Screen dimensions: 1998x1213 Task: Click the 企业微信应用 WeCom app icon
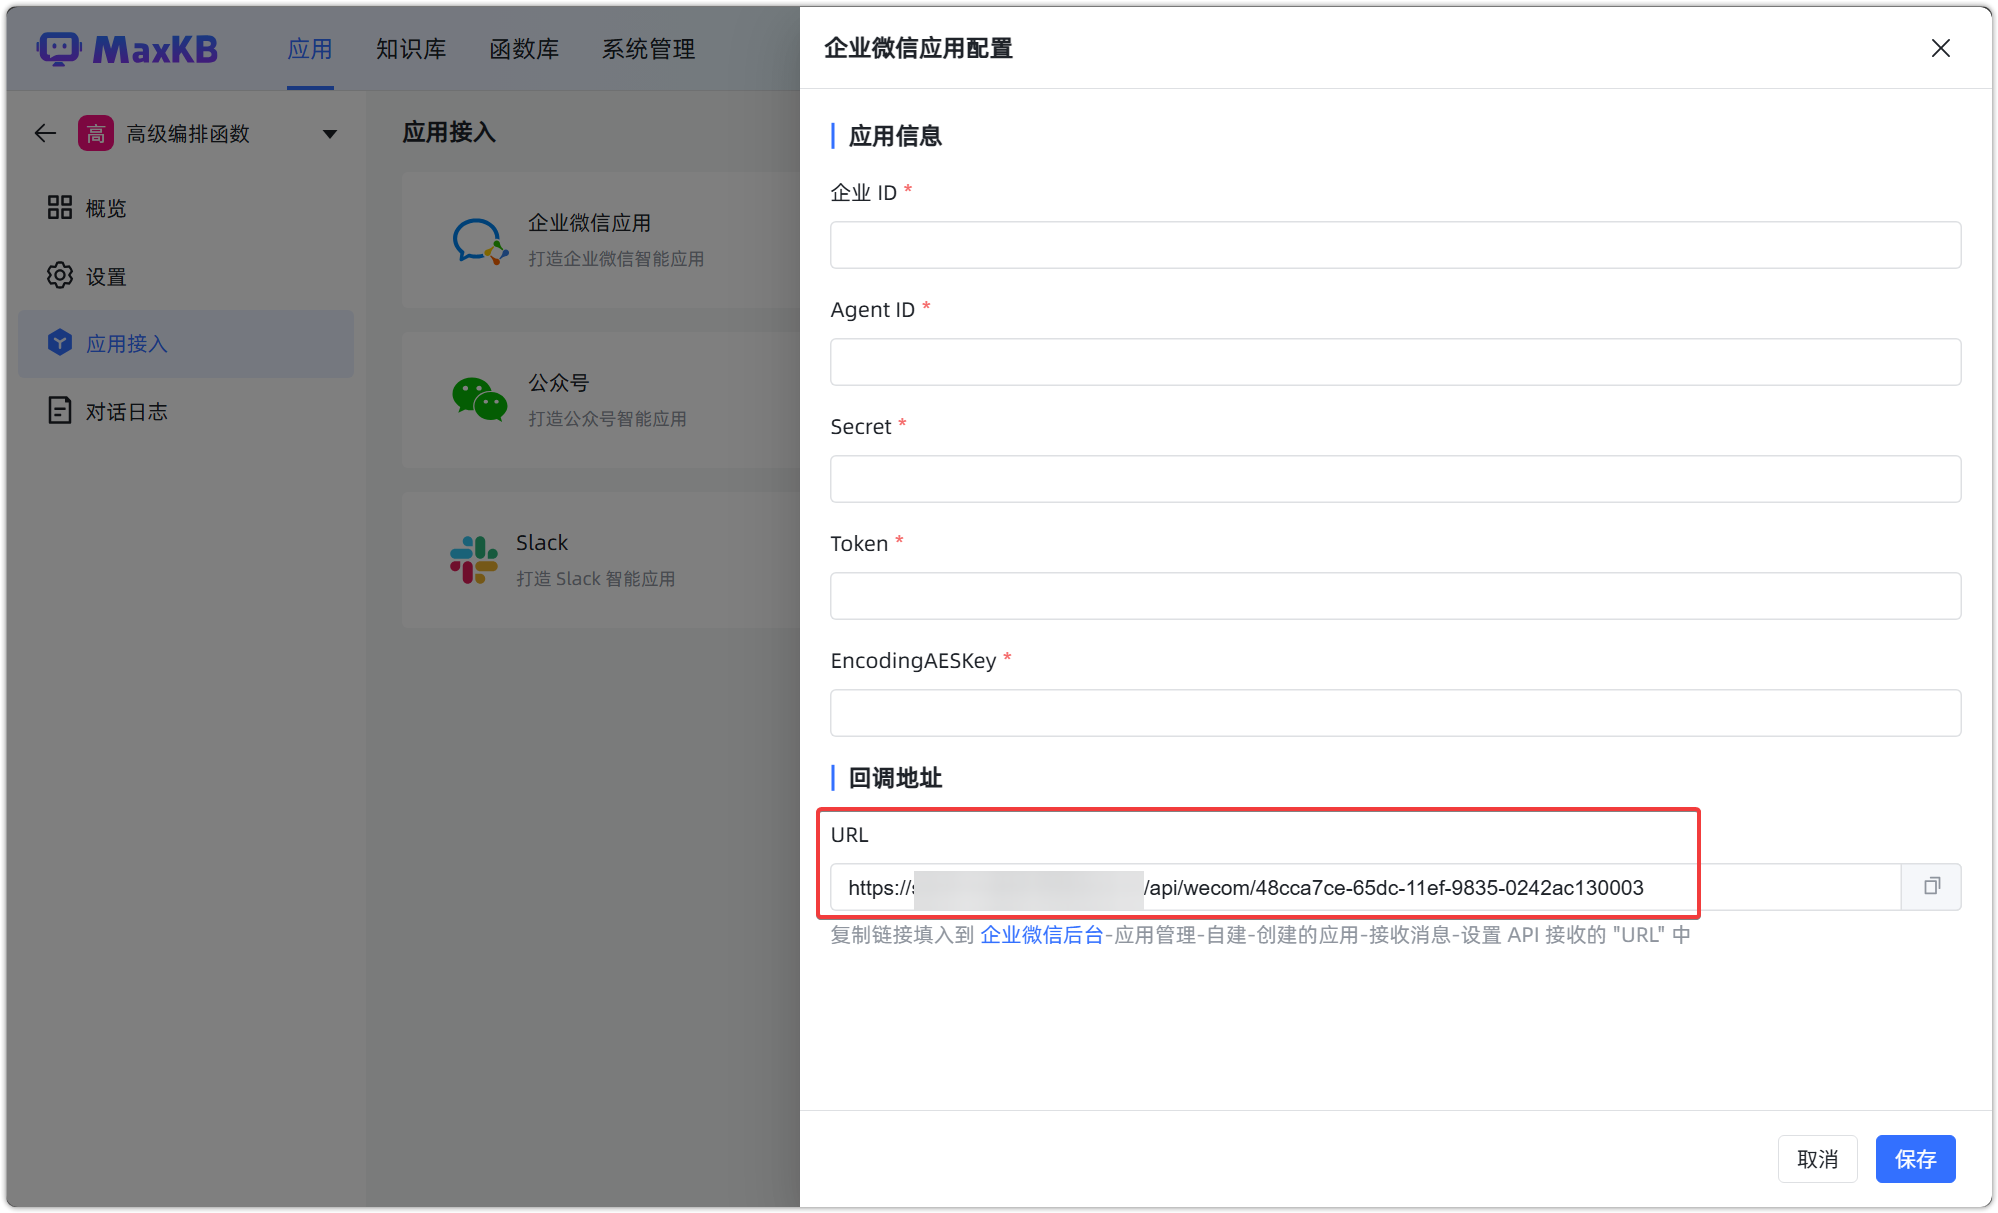(479, 240)
